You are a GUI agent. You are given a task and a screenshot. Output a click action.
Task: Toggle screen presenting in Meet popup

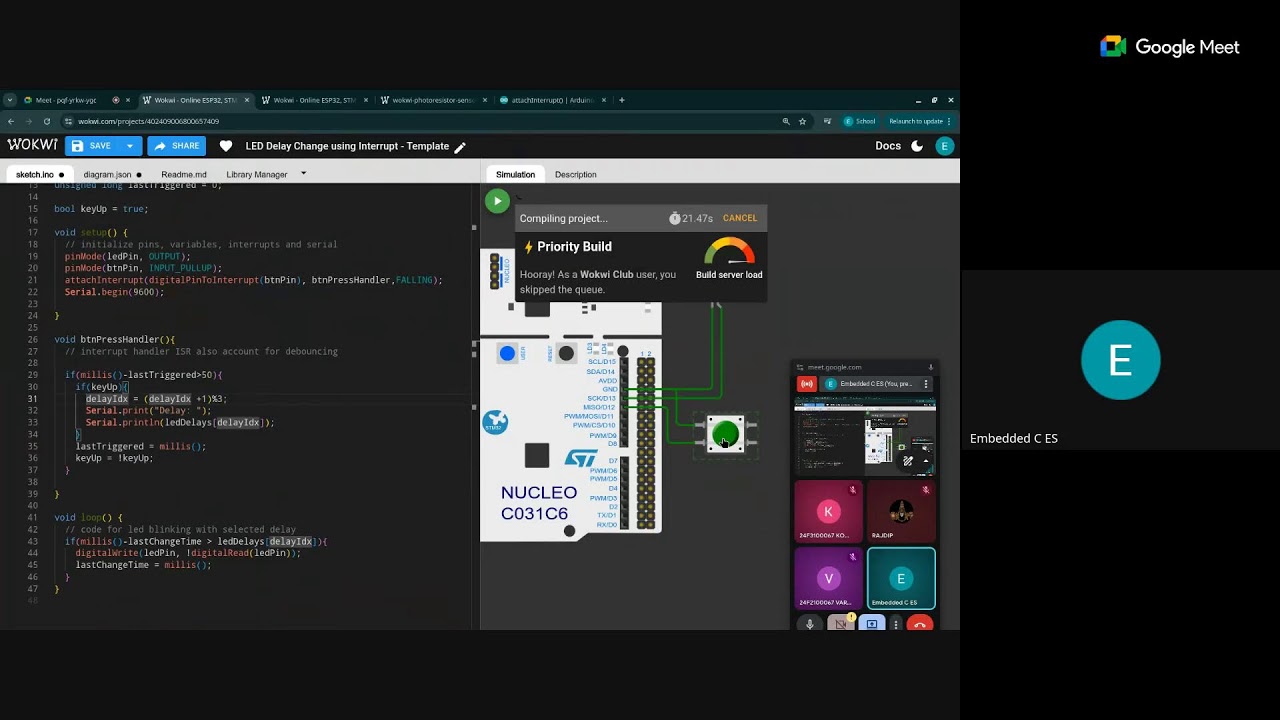(872, 624)
